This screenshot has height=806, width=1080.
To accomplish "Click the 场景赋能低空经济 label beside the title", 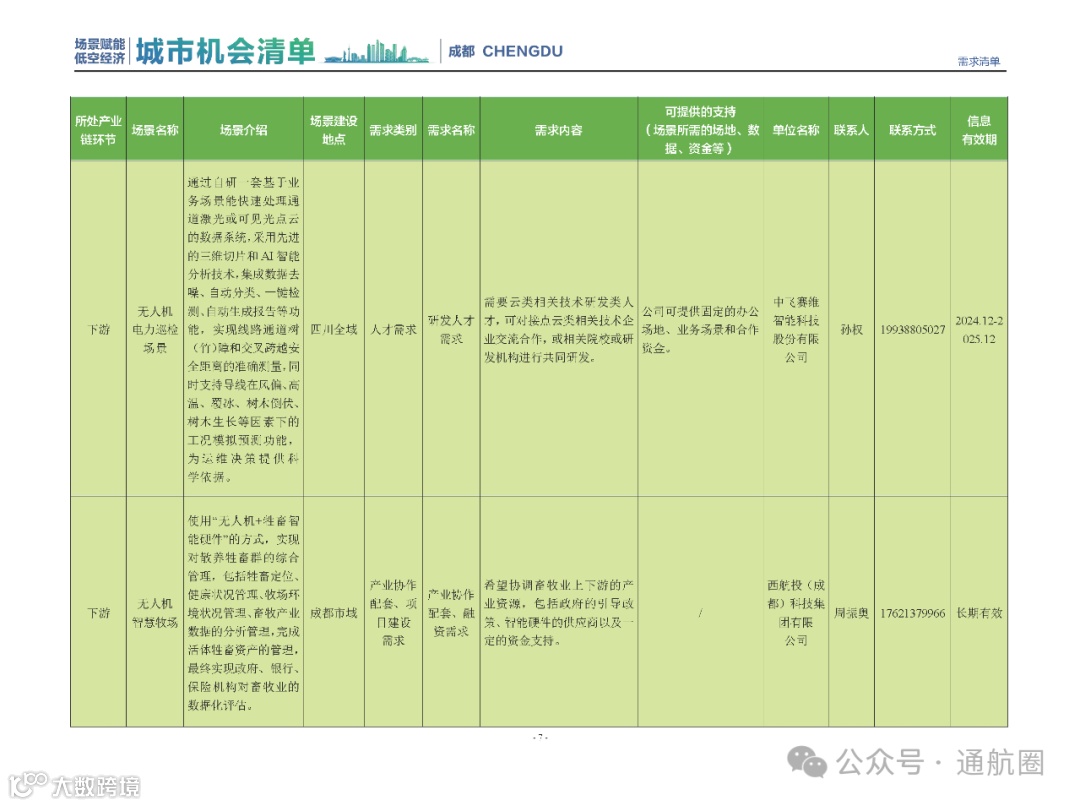I will [100, 52].
